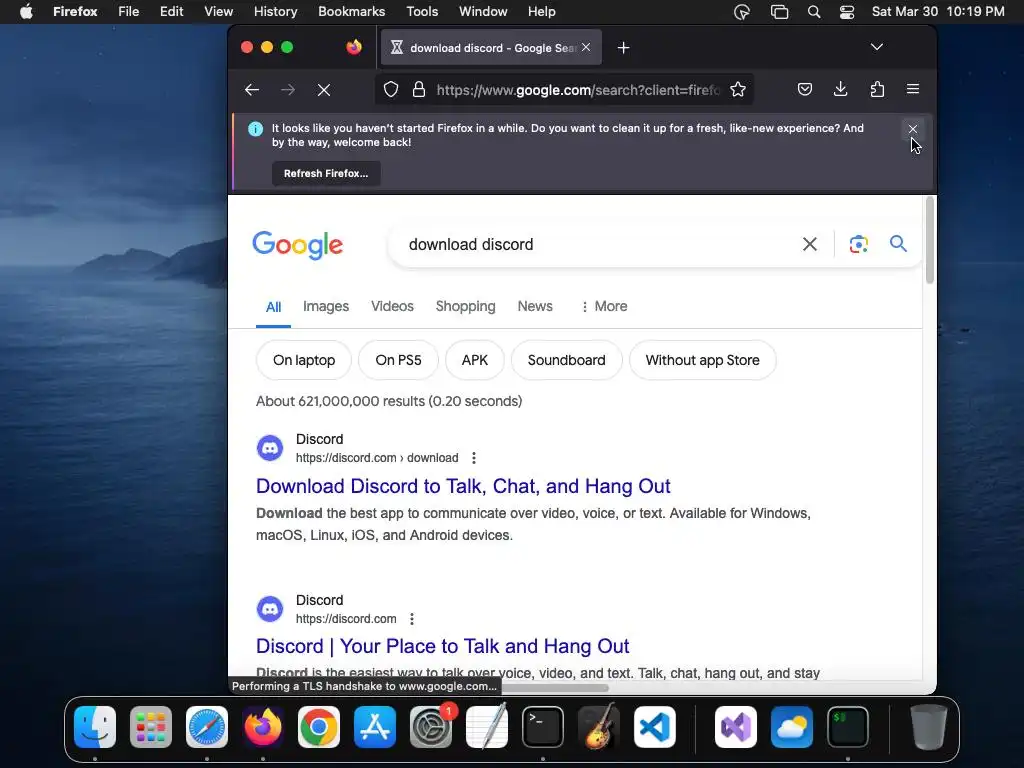Open the Bookmarks menu
The height and width of the screenshot is (768, 1024).
(351, 12)
